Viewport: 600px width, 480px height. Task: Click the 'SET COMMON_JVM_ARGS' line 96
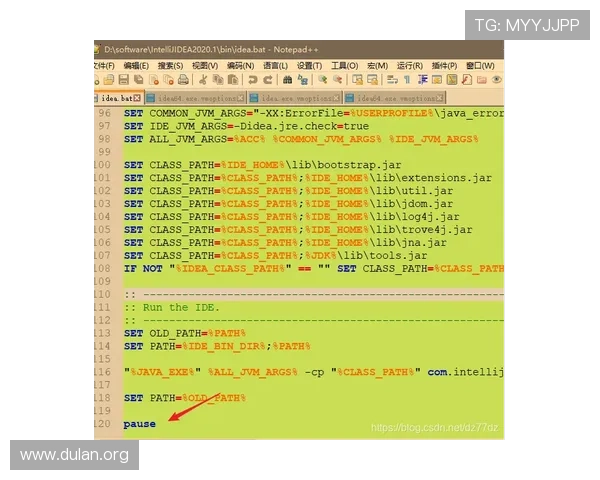click(314, 113)
